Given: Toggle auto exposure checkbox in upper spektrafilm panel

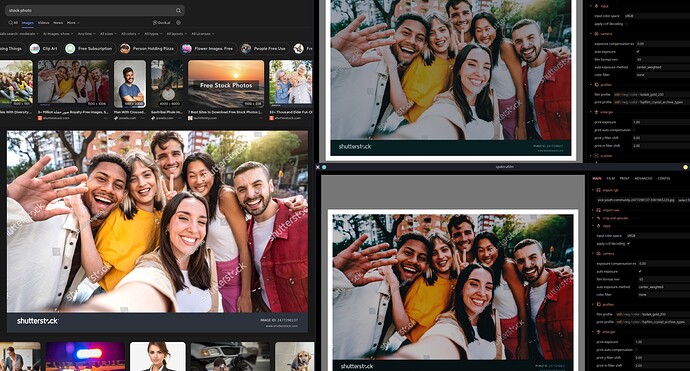Looking at the screenshot, I should [x=638, y=51].
